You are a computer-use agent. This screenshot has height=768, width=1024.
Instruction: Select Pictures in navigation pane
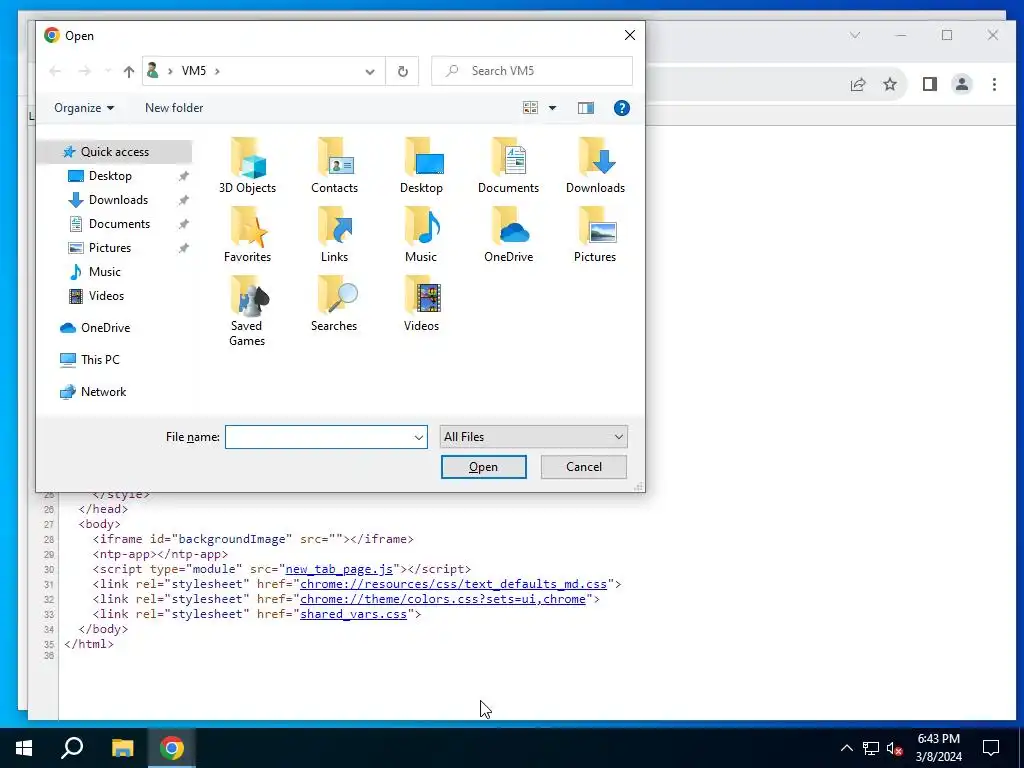tap(110, 248)
